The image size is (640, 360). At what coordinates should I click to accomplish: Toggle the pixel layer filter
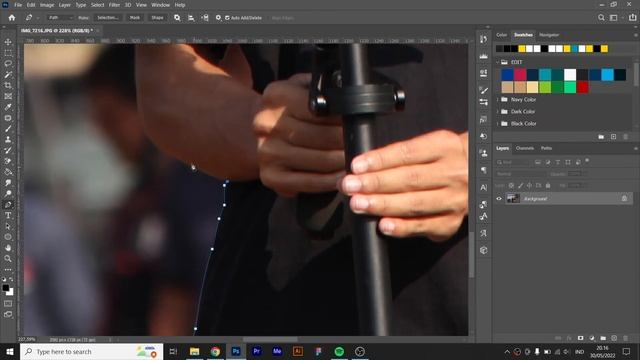(538, 162)
